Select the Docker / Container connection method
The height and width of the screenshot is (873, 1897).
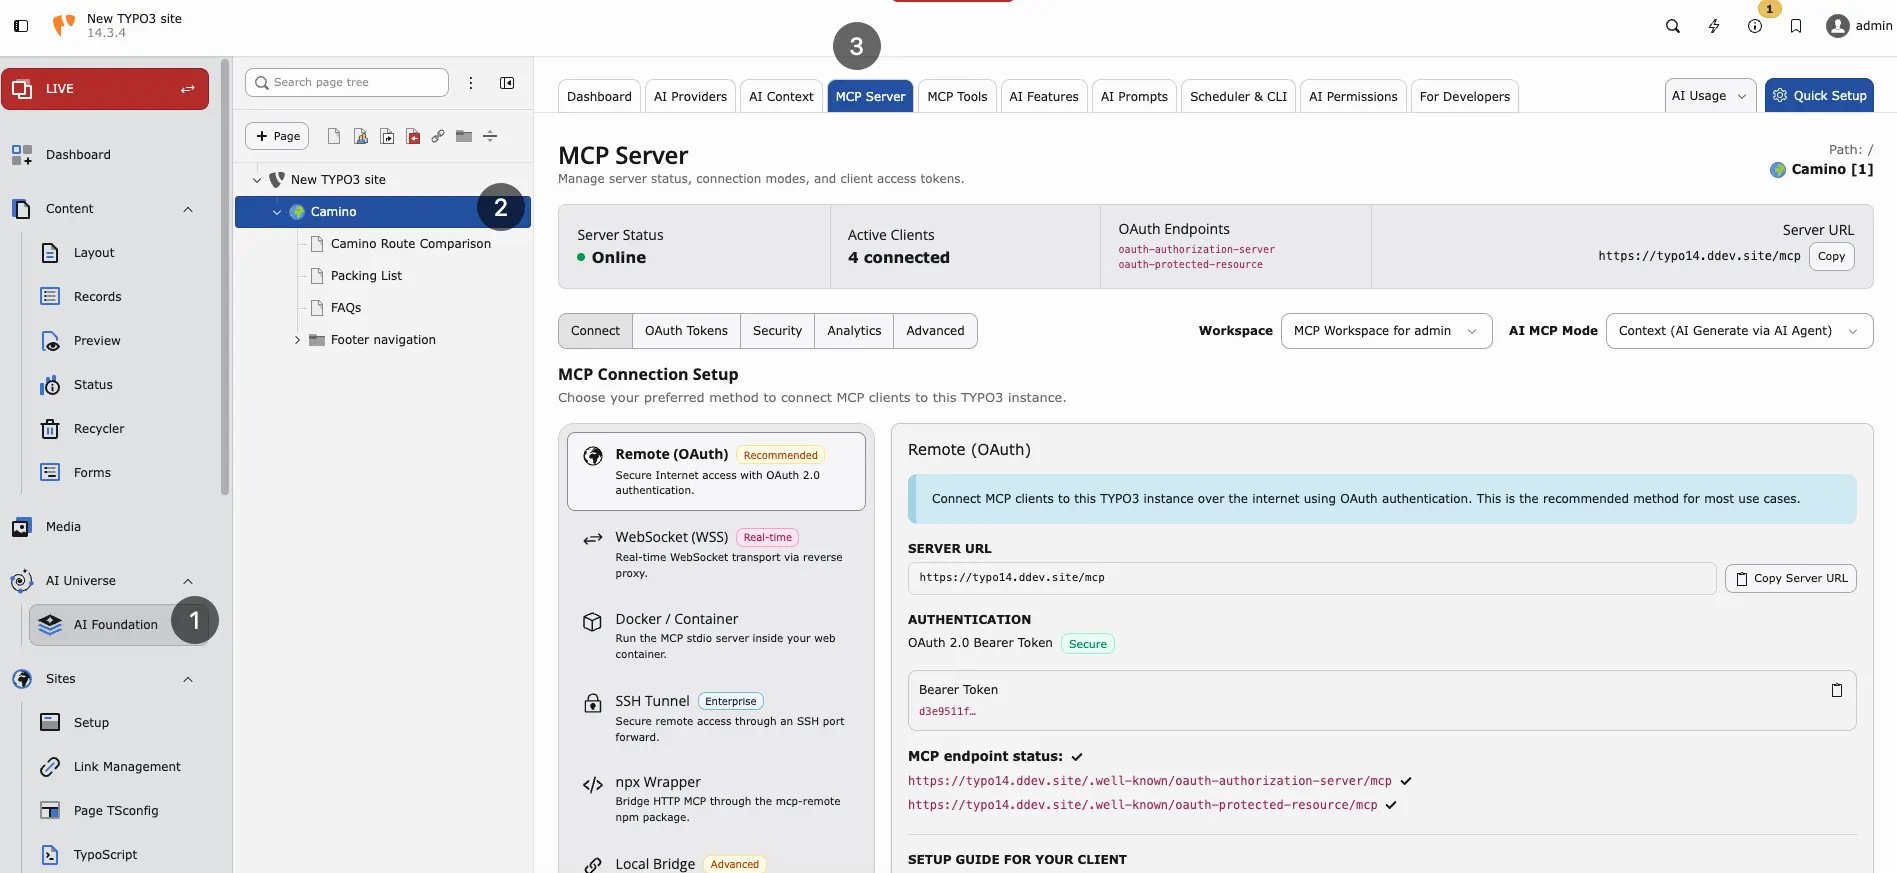tap(716, 636)
